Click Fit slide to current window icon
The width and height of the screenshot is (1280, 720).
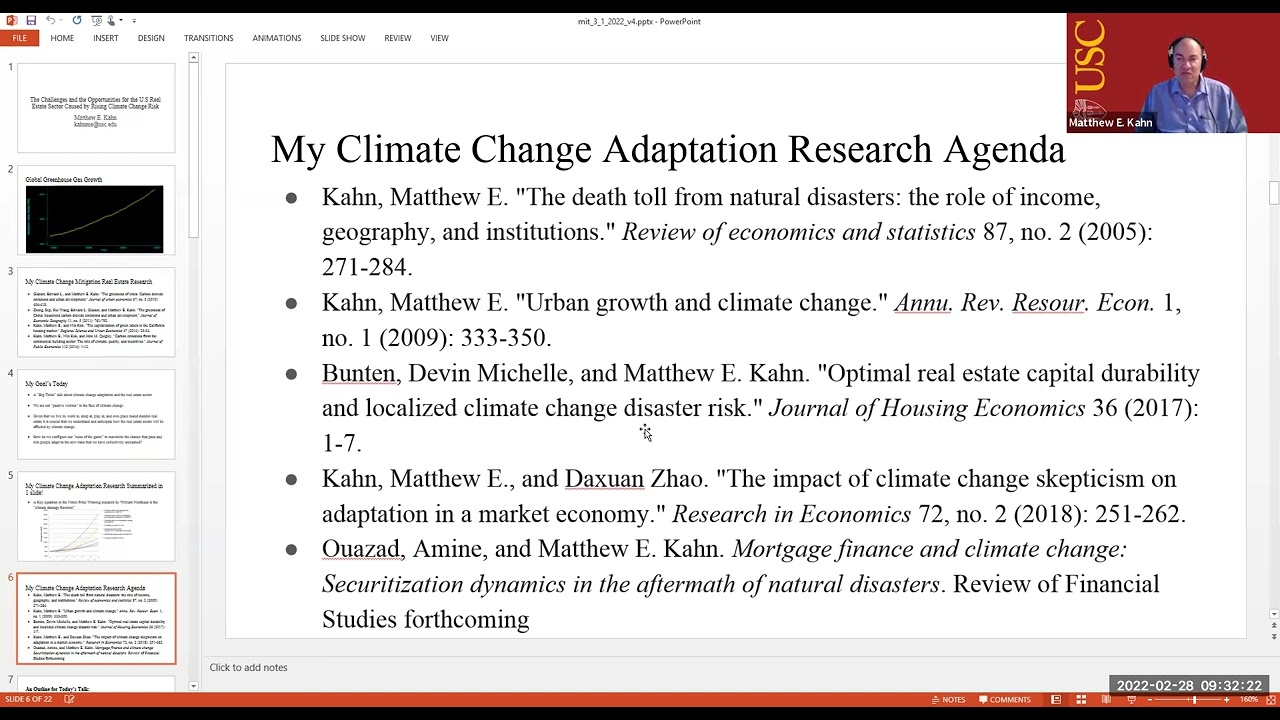pyautogui.click(x=1270, y=700)
